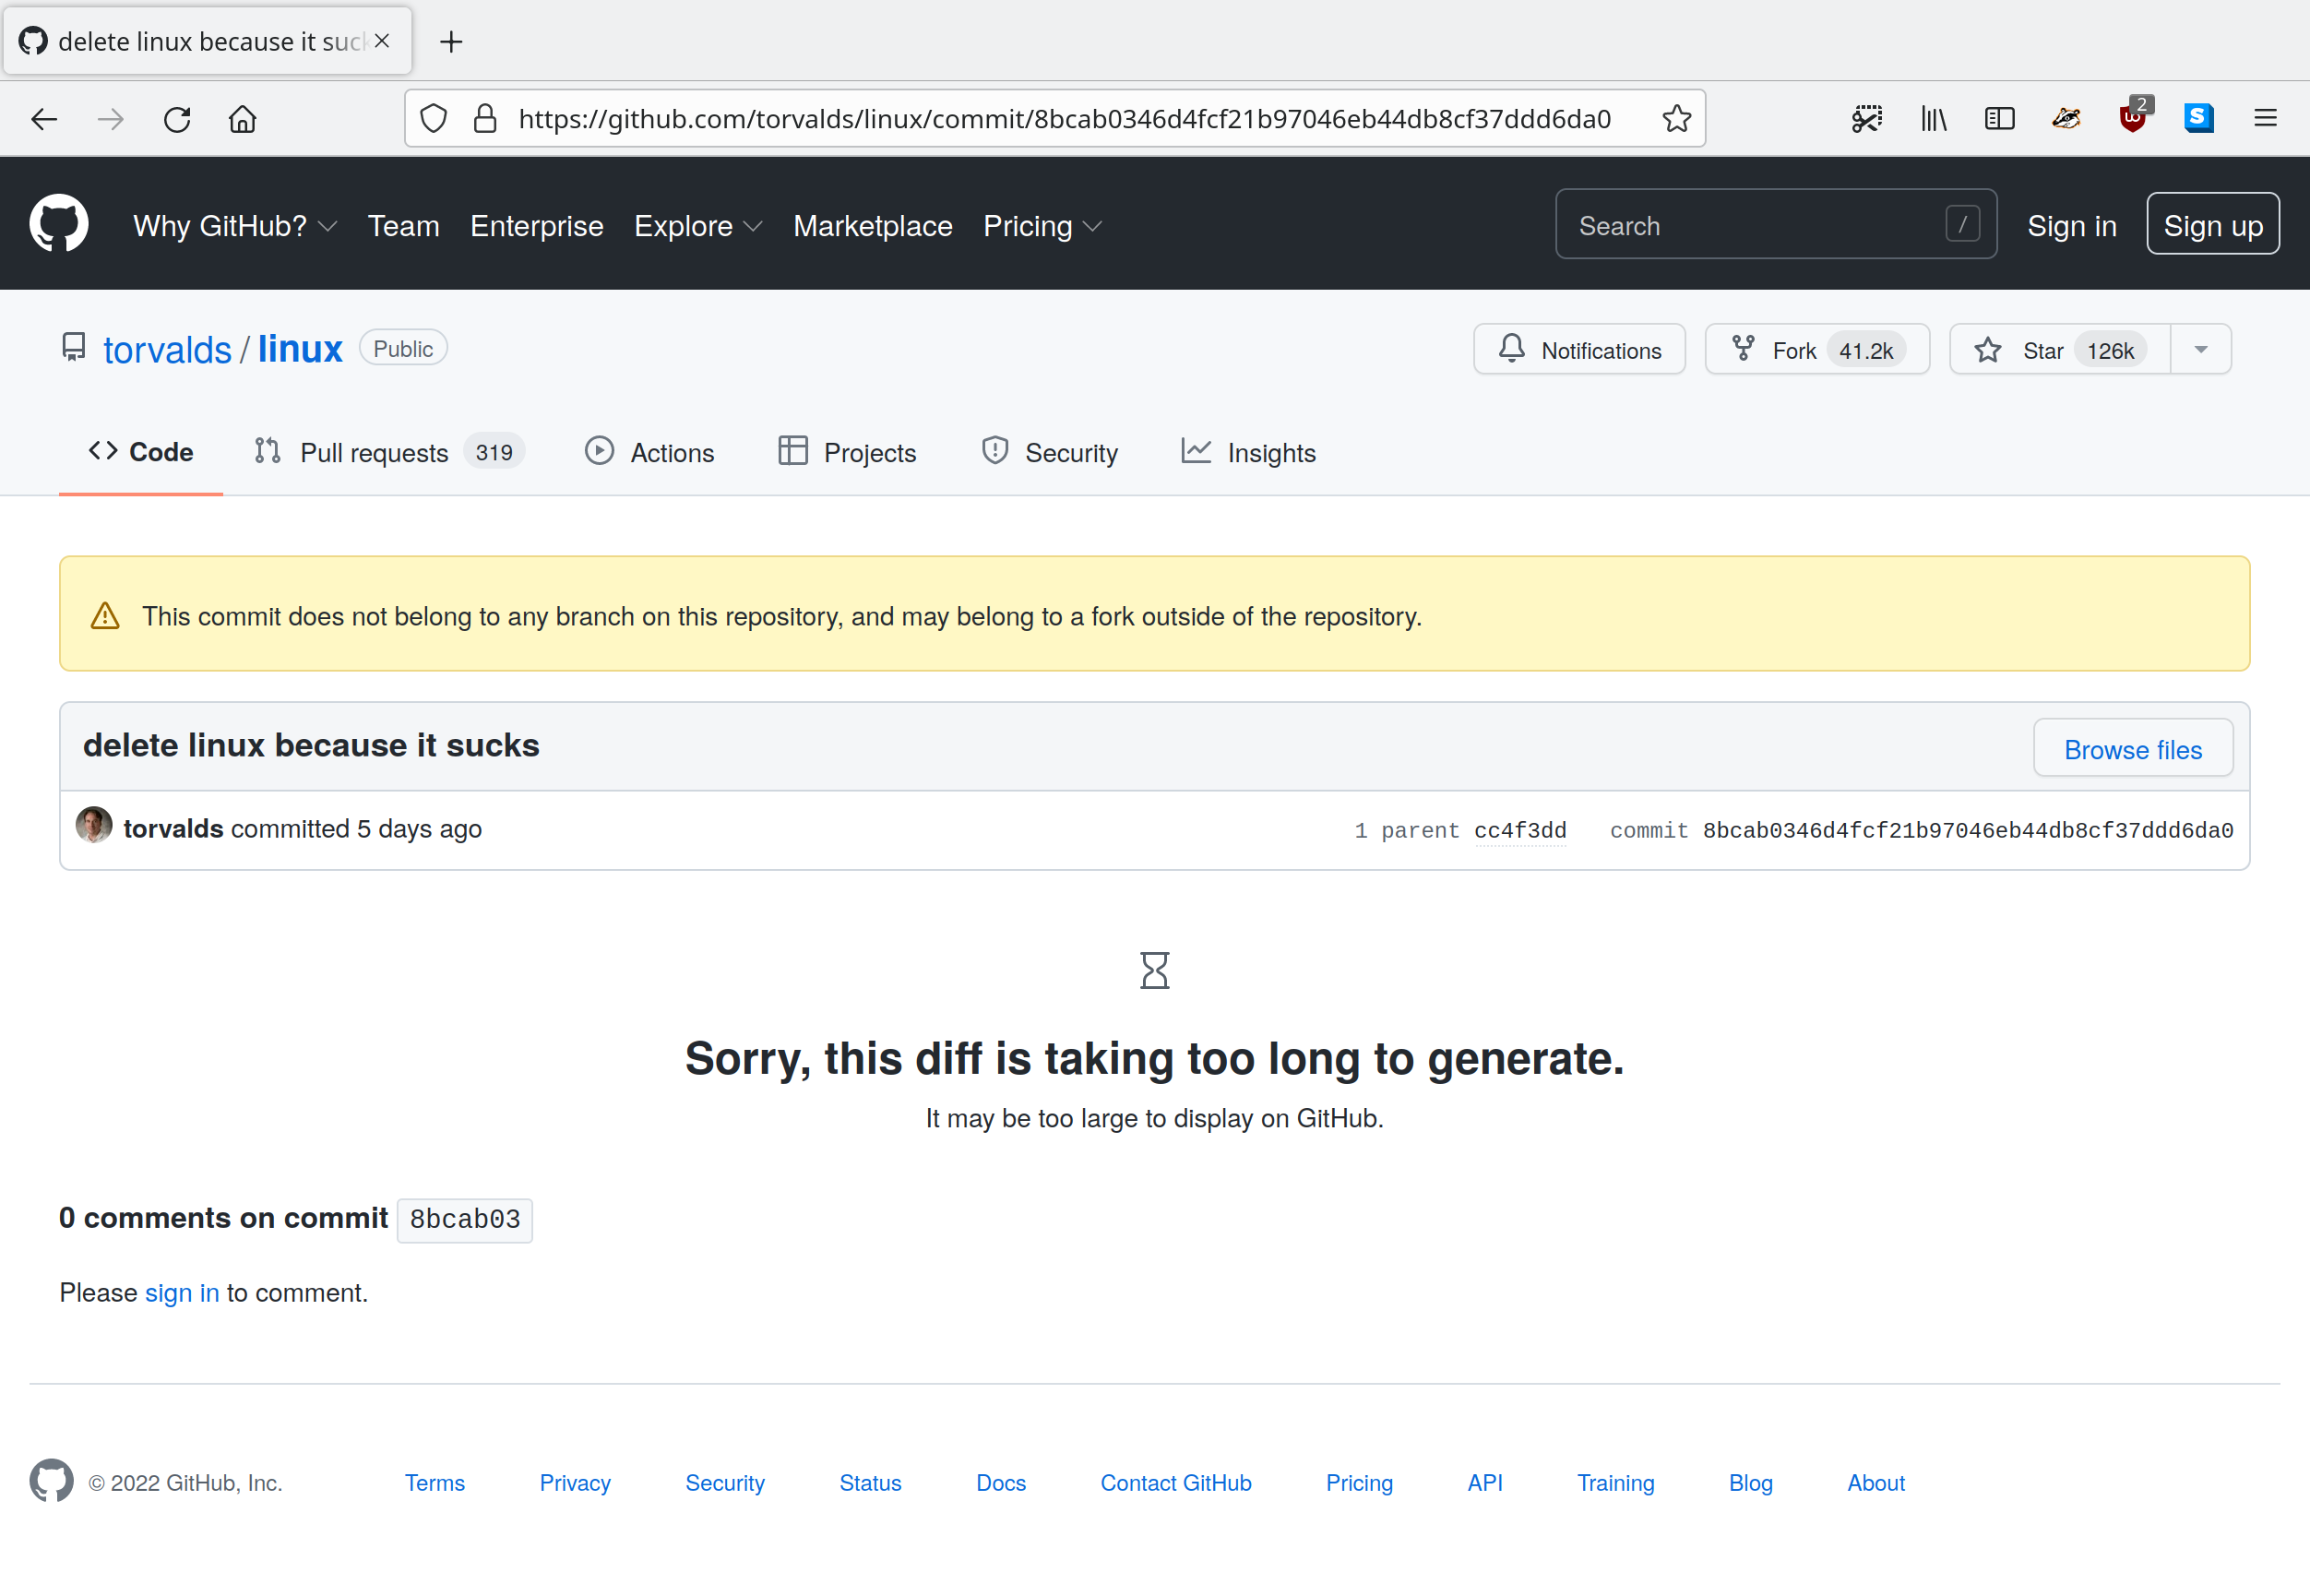Image resolution: width=2310 pixels, height=1596 pixels.
Task: Open Privacy footer link
Action: 575,1482
